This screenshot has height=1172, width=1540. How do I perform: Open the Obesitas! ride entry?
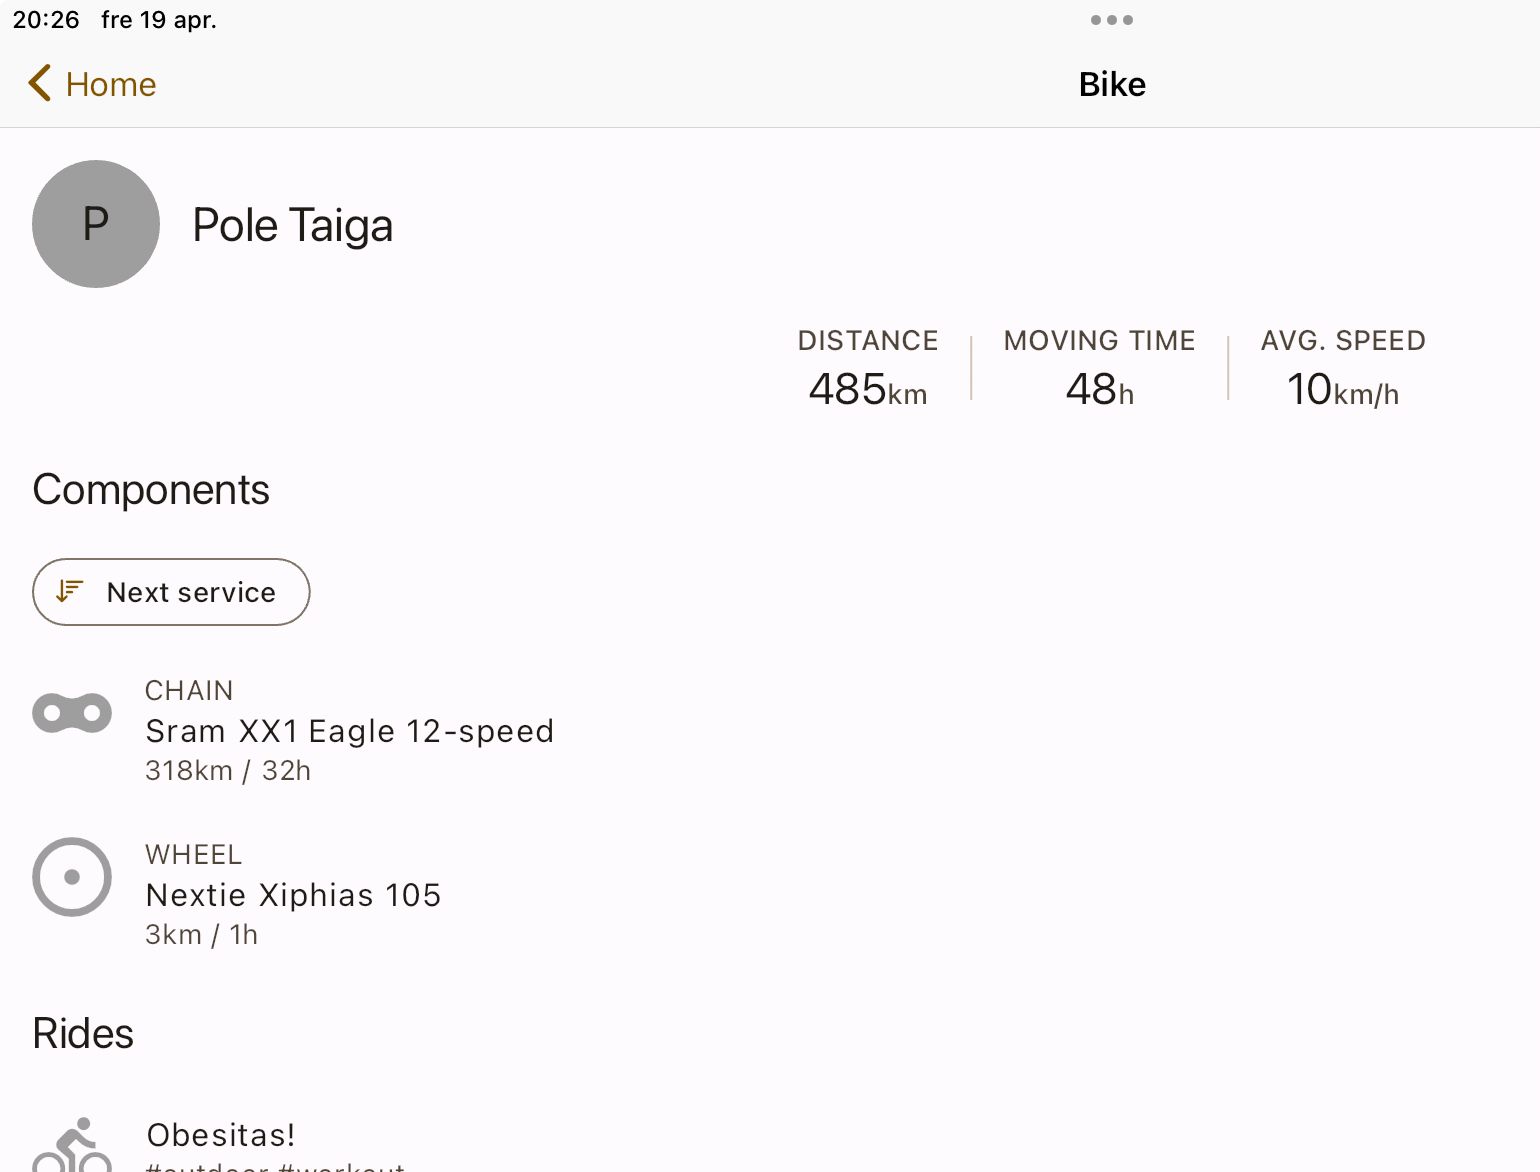[x=221, y=1135]
